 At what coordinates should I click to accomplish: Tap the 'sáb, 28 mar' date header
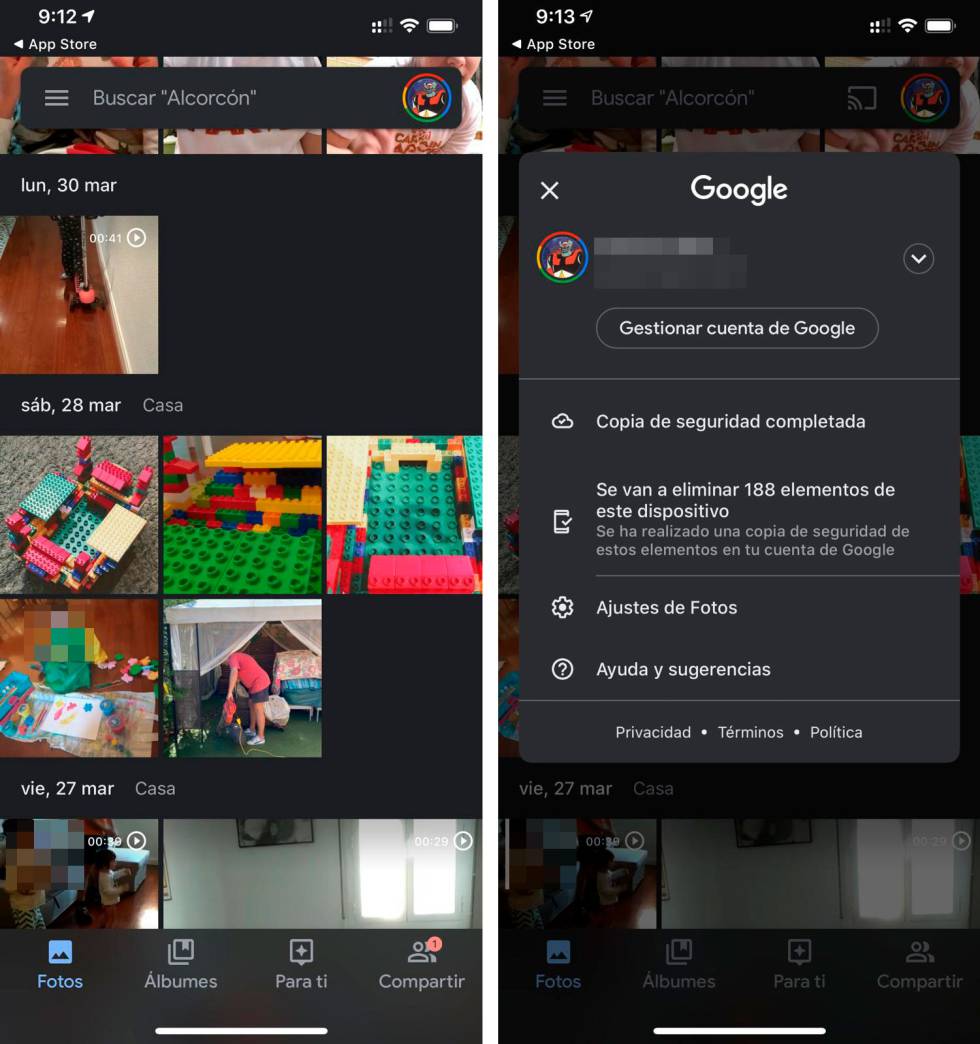(x=71, y=405)
